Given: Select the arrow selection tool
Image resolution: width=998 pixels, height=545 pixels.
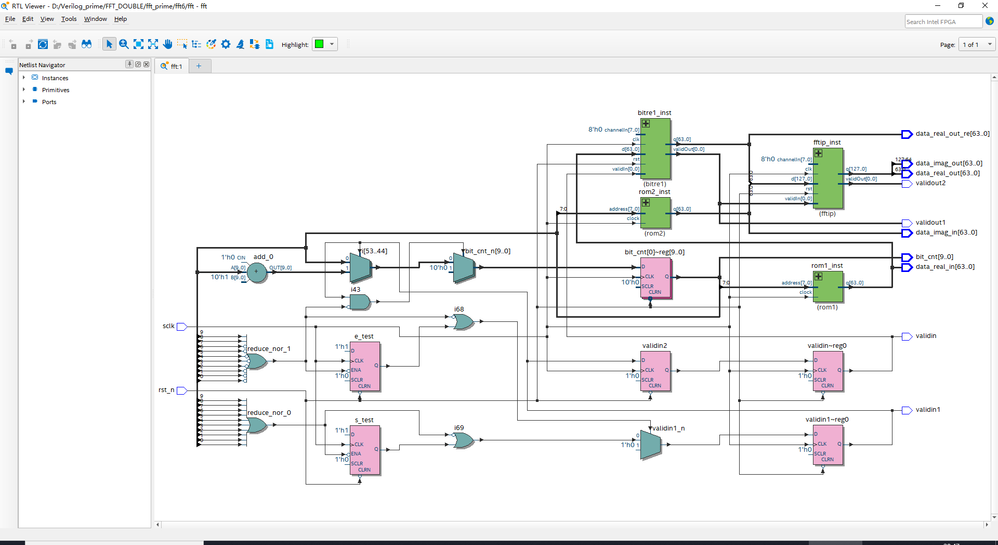Looking at the screenshot, I should (109, 44).
